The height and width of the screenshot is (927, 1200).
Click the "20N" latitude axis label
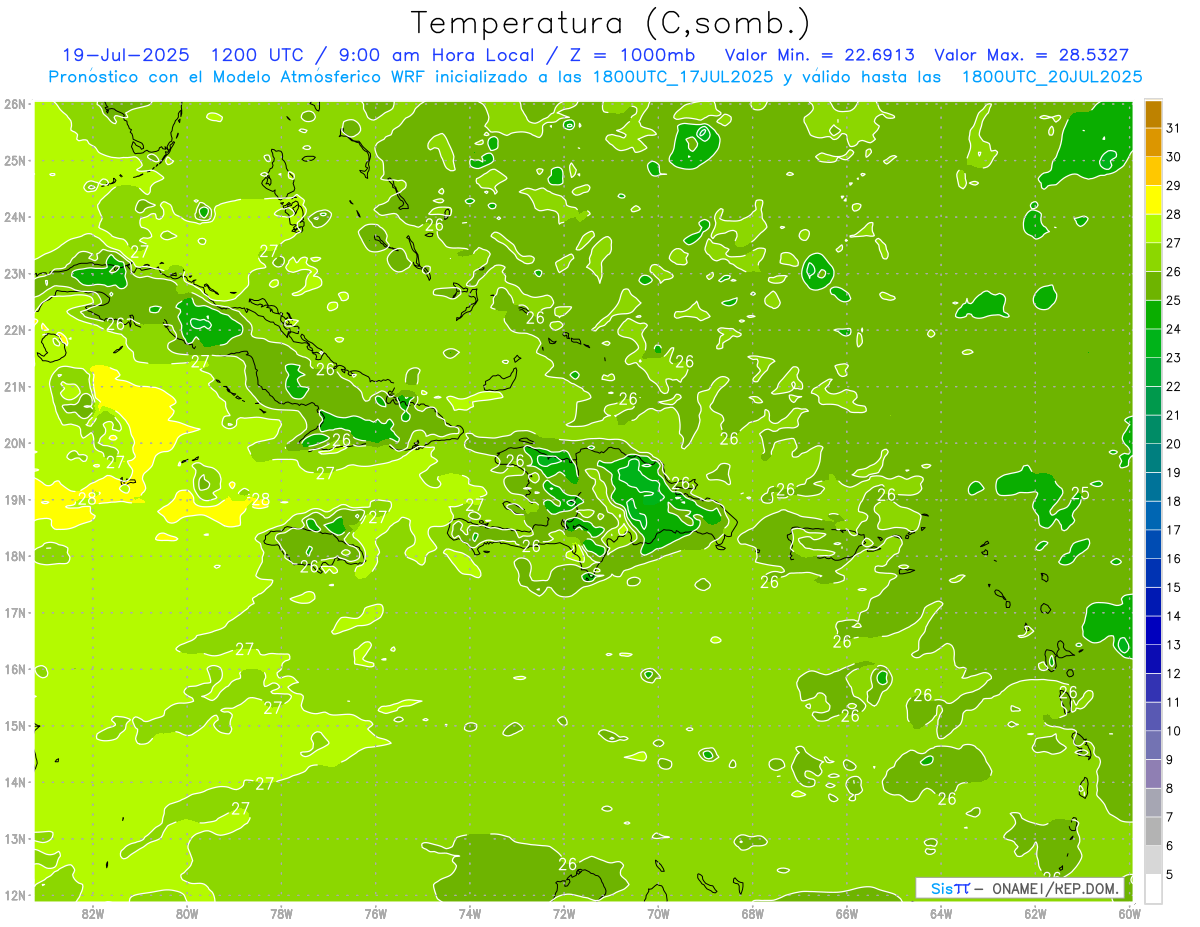coord(14,443)
